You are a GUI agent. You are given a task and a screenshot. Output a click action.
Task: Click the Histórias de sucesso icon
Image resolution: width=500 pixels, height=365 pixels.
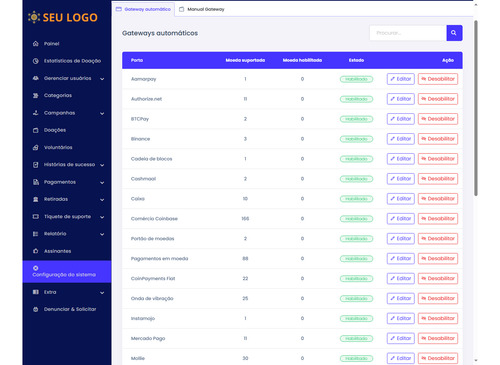[36, 165]
